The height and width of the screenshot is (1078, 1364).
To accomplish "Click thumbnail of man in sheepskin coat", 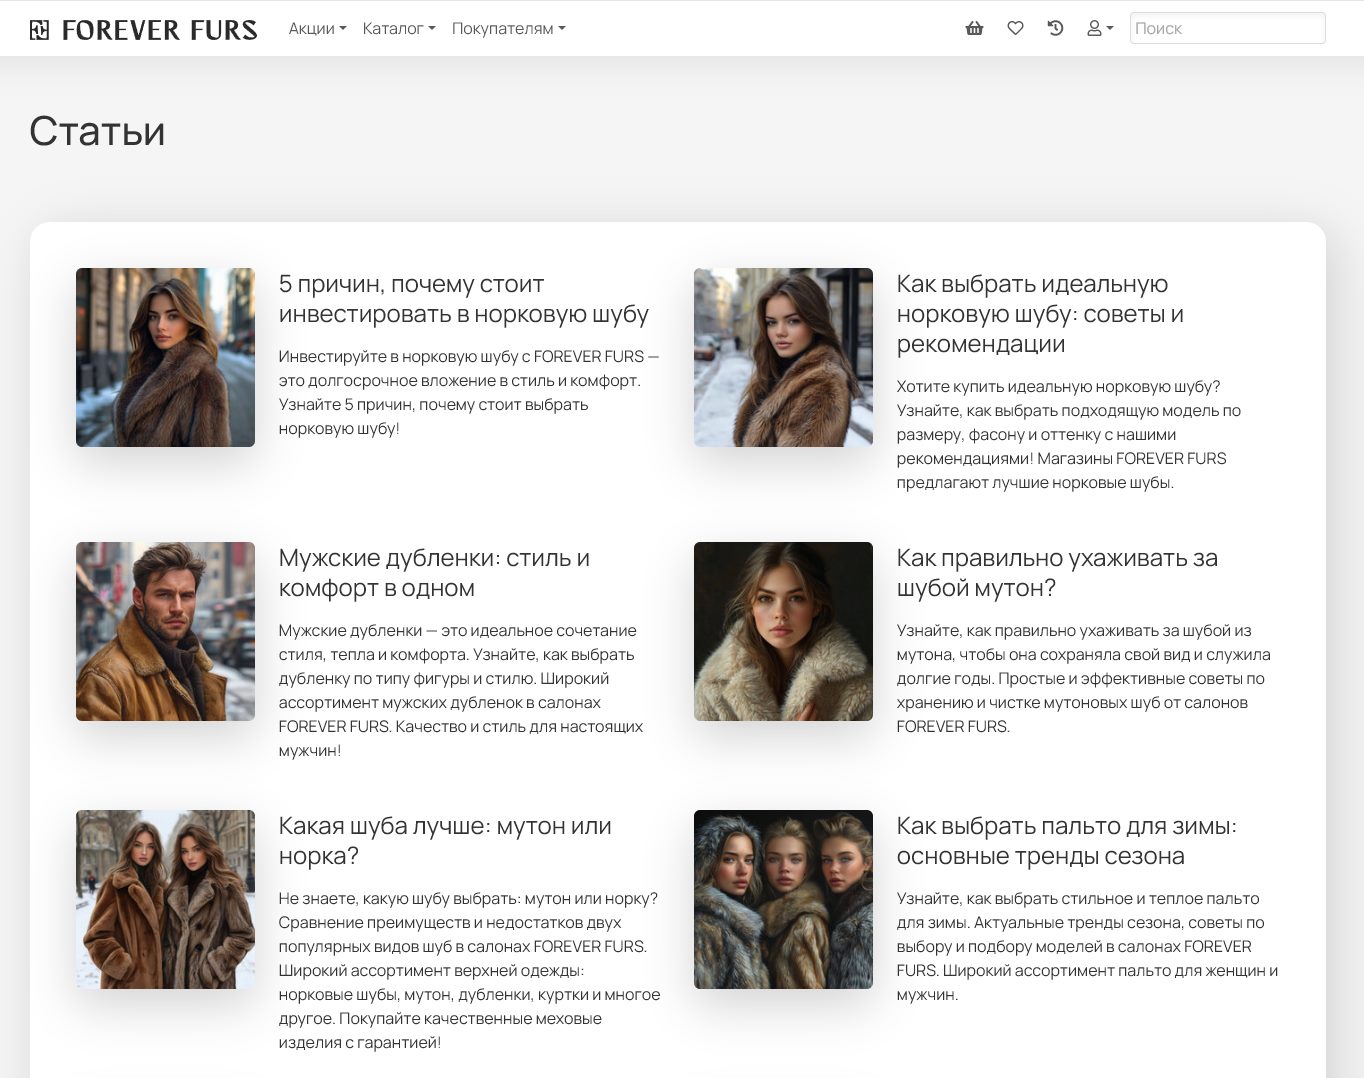I will [x=165, y=631].
